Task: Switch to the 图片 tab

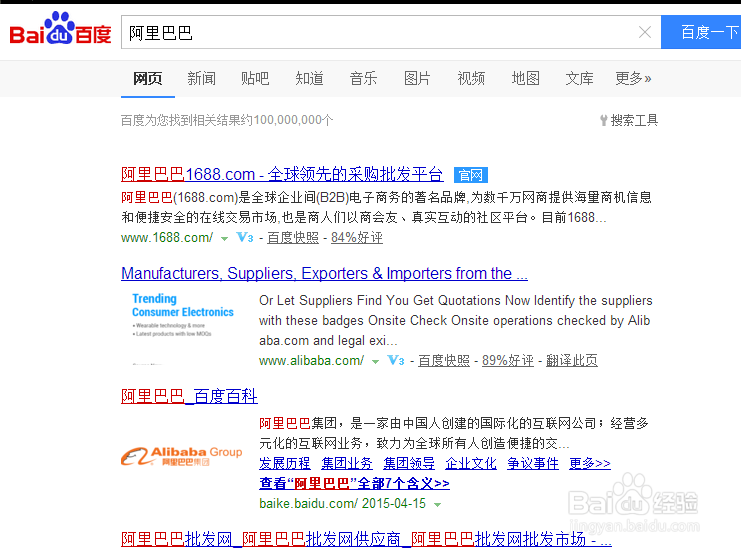Action: click(417, 78)
